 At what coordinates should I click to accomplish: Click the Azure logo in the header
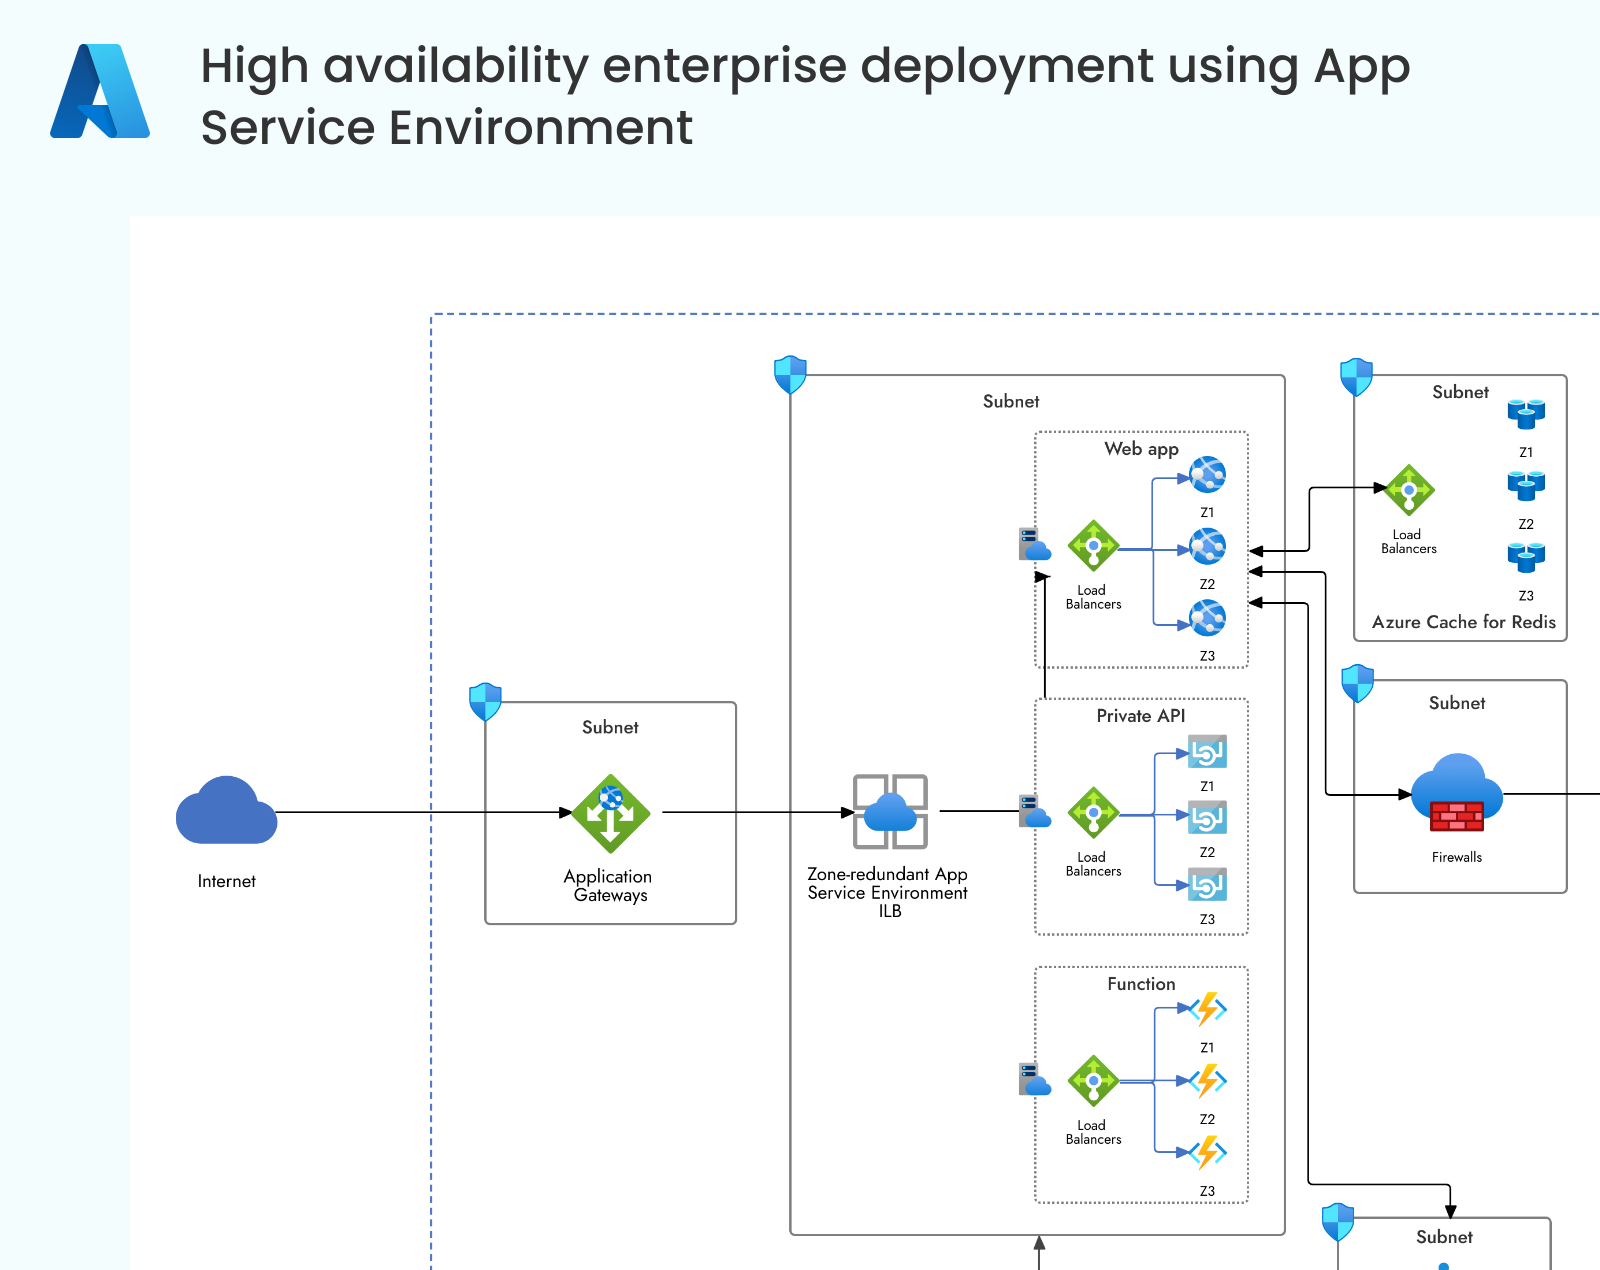(x=100, y=91)
